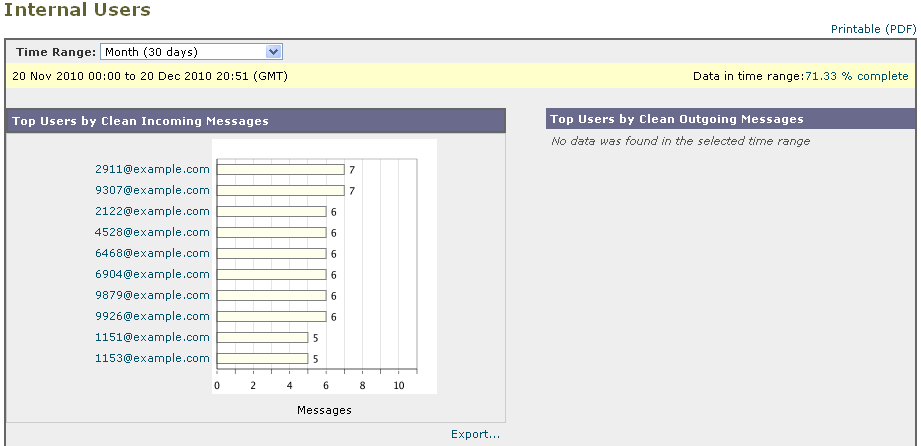Open user 1153@example.com
This screenshot has width=921, height=446.
tap(152, 358)
